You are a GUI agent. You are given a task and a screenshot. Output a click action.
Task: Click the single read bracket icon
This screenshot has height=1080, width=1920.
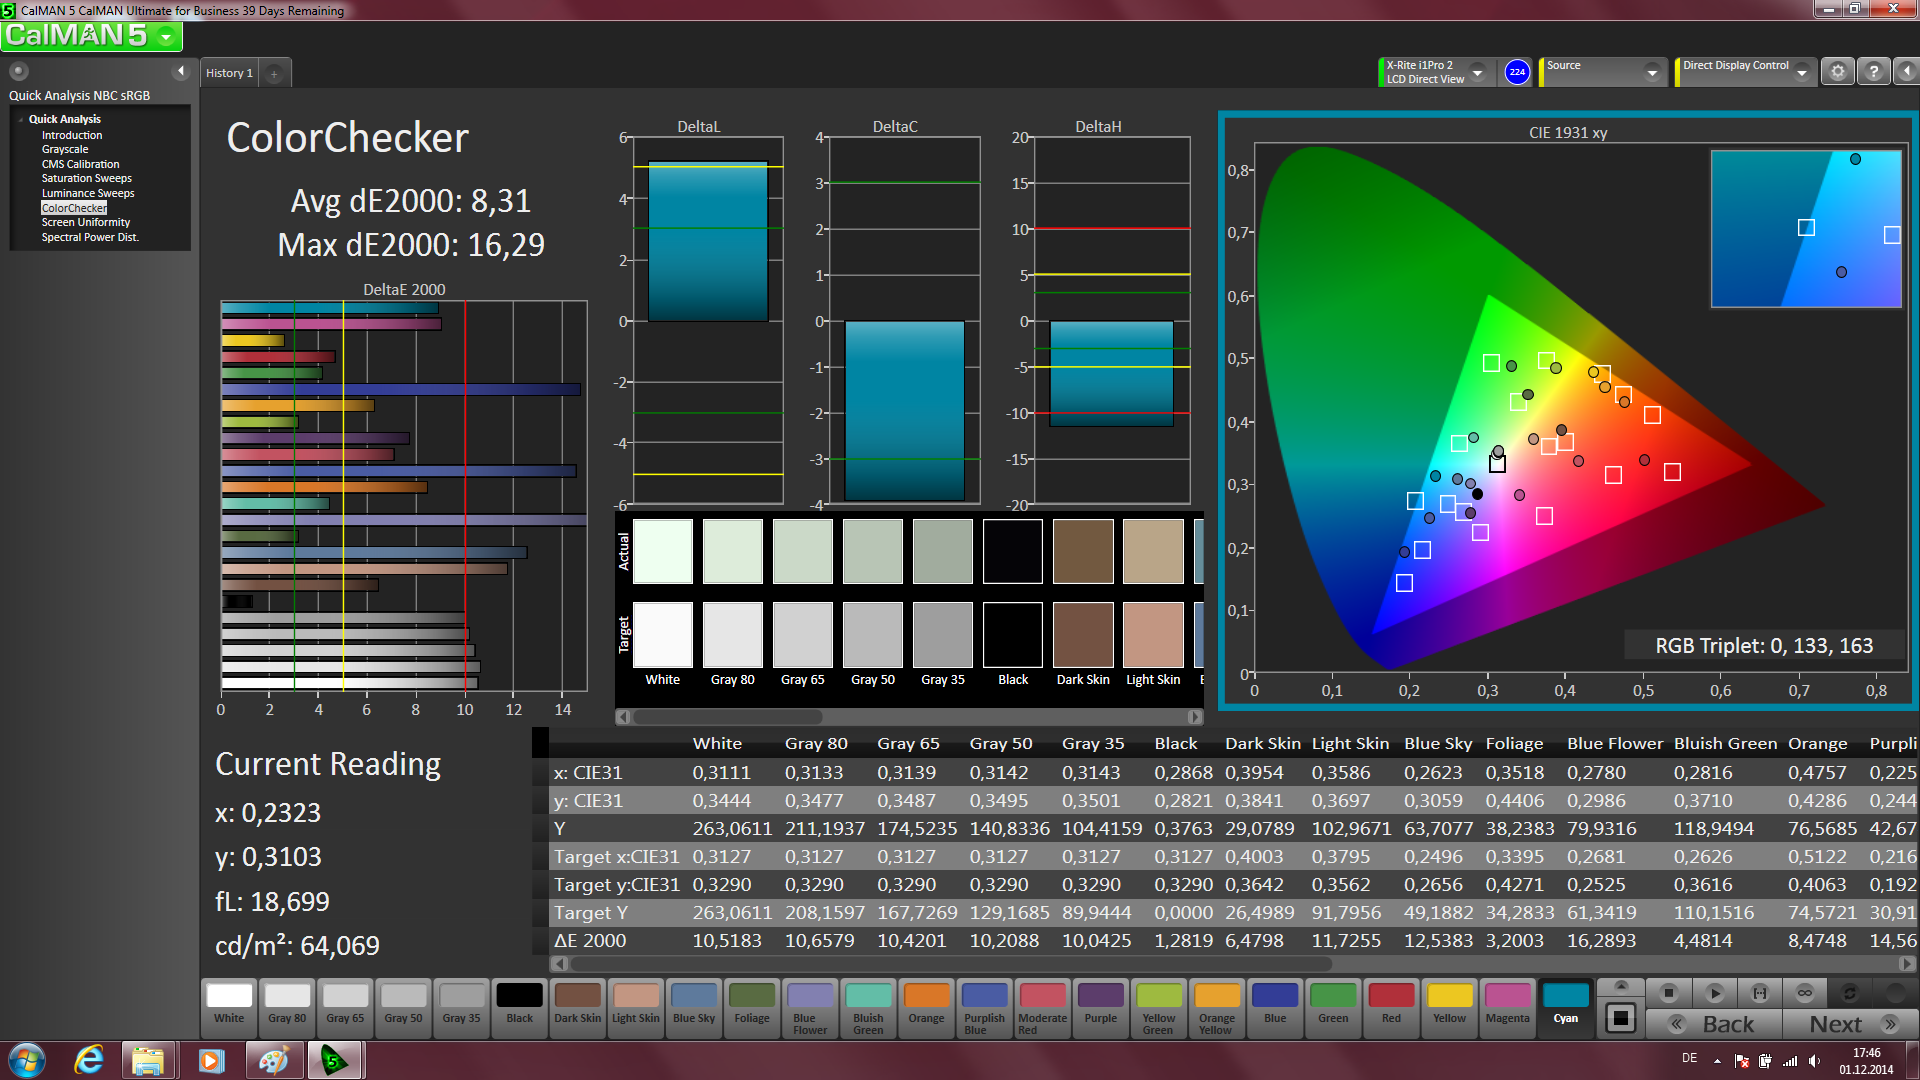pos(1760,993)
